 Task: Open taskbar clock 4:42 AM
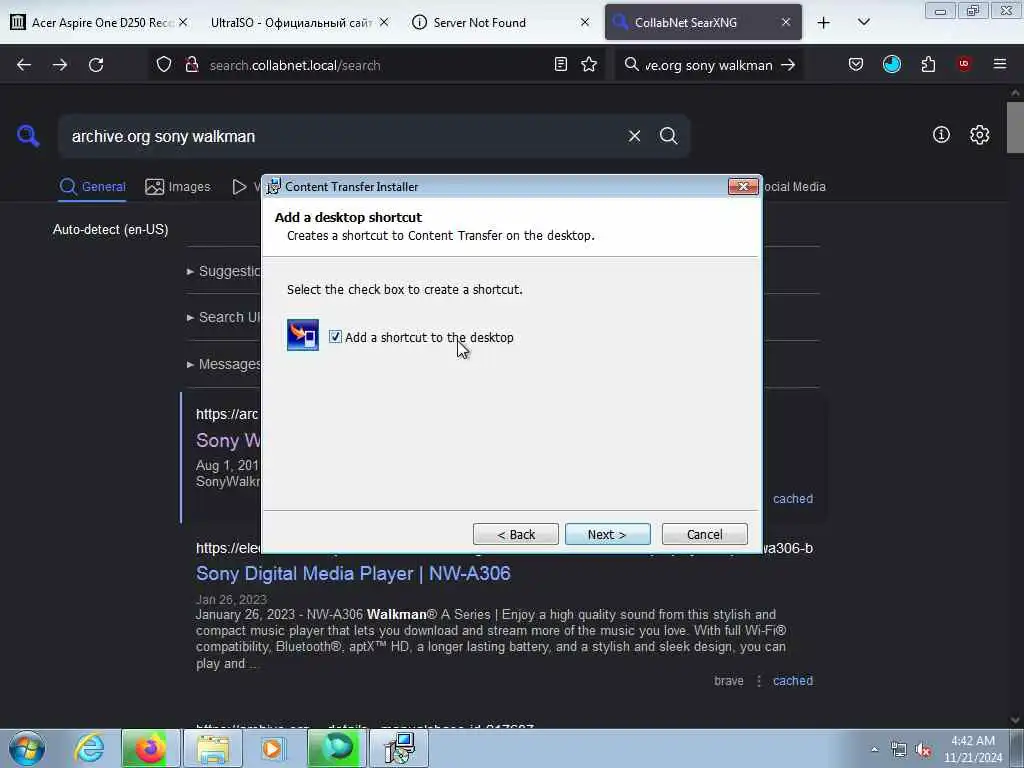(x=972, y=749)
